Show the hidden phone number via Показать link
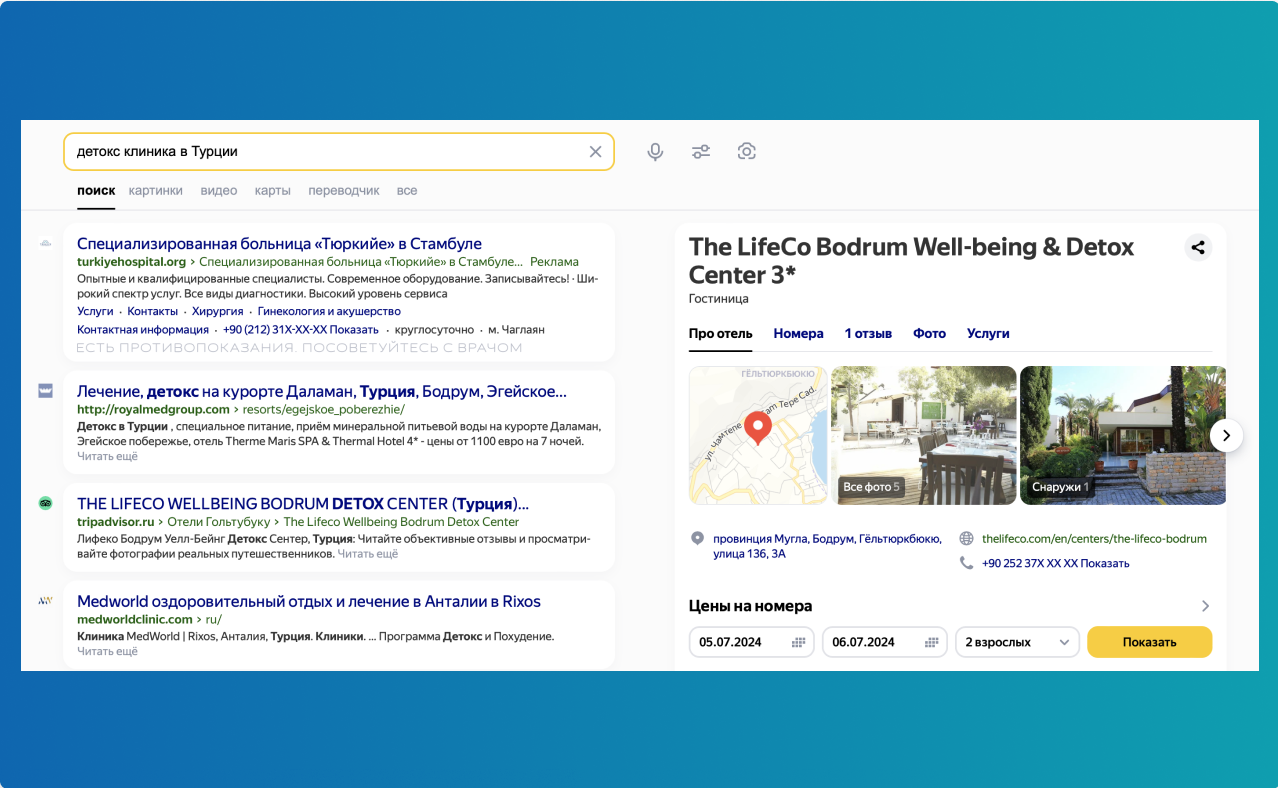 point(1106,562)
